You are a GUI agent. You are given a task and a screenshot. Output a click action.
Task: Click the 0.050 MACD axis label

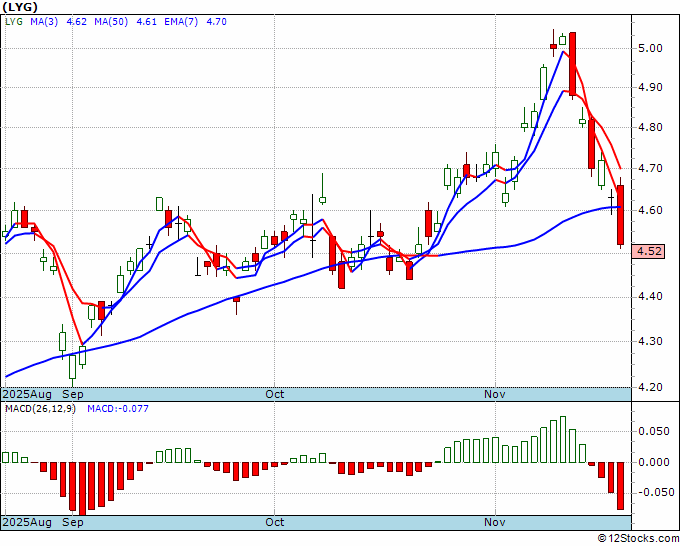[x=654, y=431]
